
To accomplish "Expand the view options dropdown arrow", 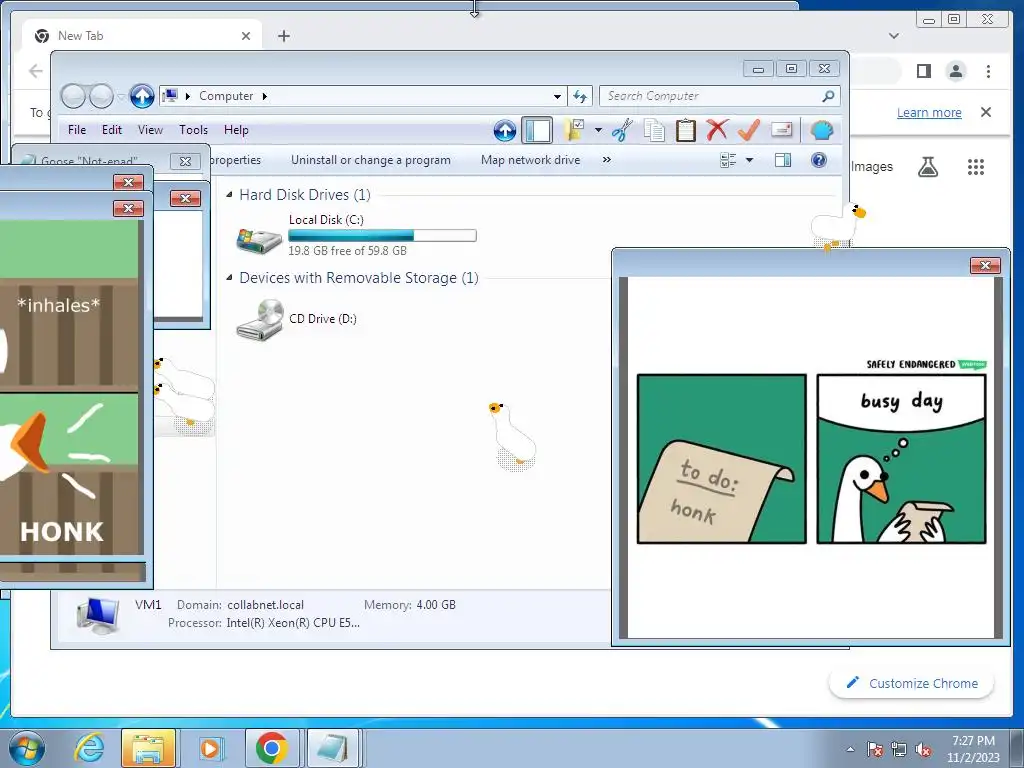I will coord(750,160).
